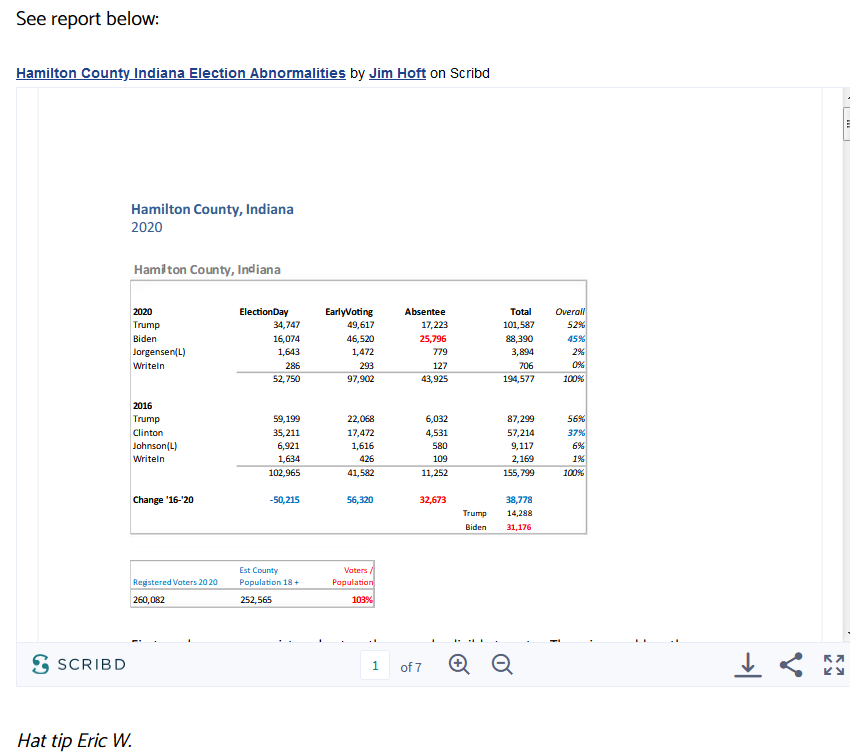Click the document viewer scrollbar thumb
Image resolution: width=850 pixels, height=753 pixels.
[847, 124]
